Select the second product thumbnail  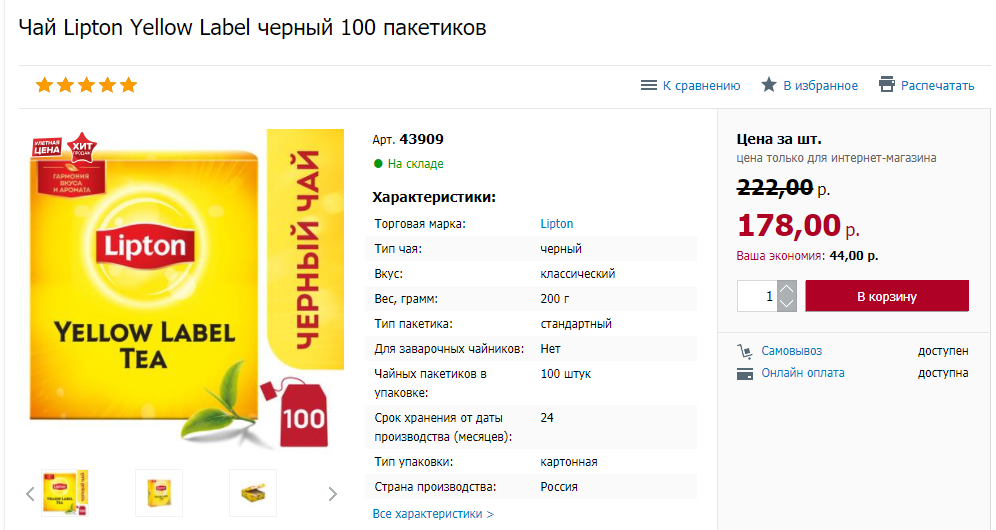click(159, 493)
